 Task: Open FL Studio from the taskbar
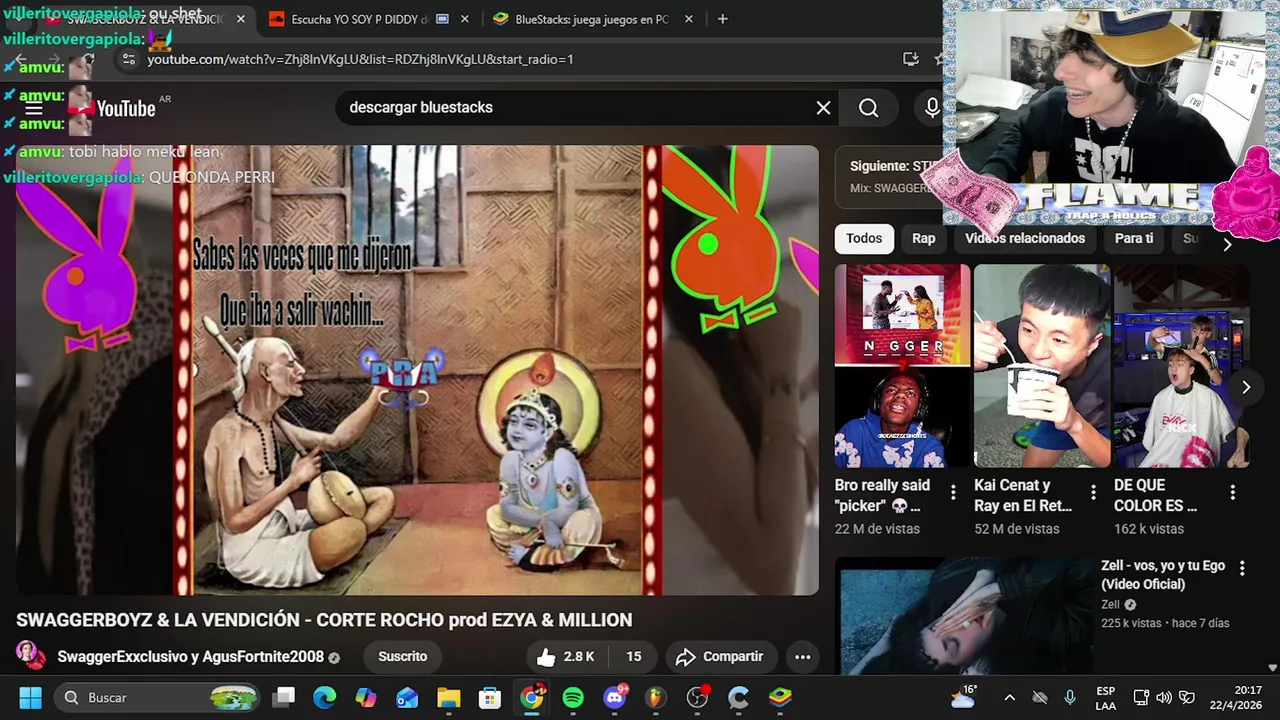click(x=656, y=697)
